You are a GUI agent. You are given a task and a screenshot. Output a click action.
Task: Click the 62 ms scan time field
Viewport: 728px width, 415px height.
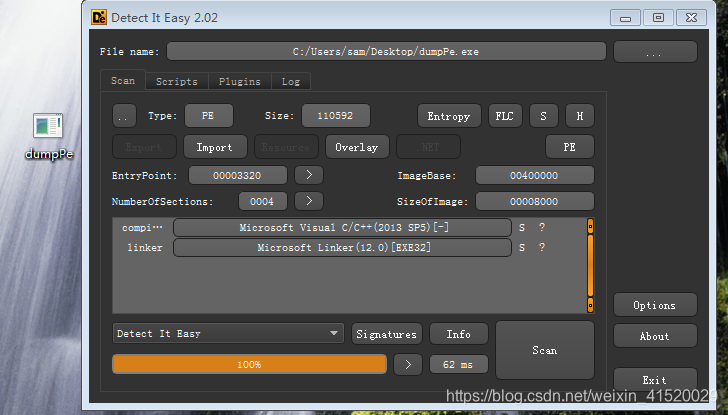(x=459, y=364)
